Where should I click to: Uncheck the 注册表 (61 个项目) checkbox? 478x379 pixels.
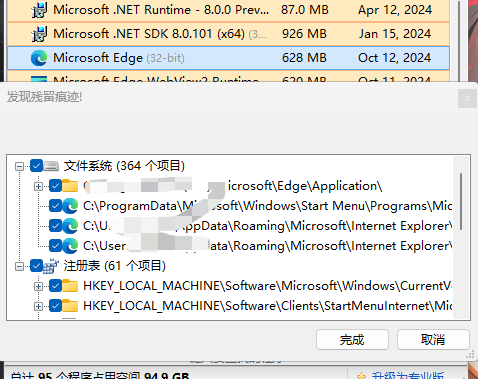36,266
